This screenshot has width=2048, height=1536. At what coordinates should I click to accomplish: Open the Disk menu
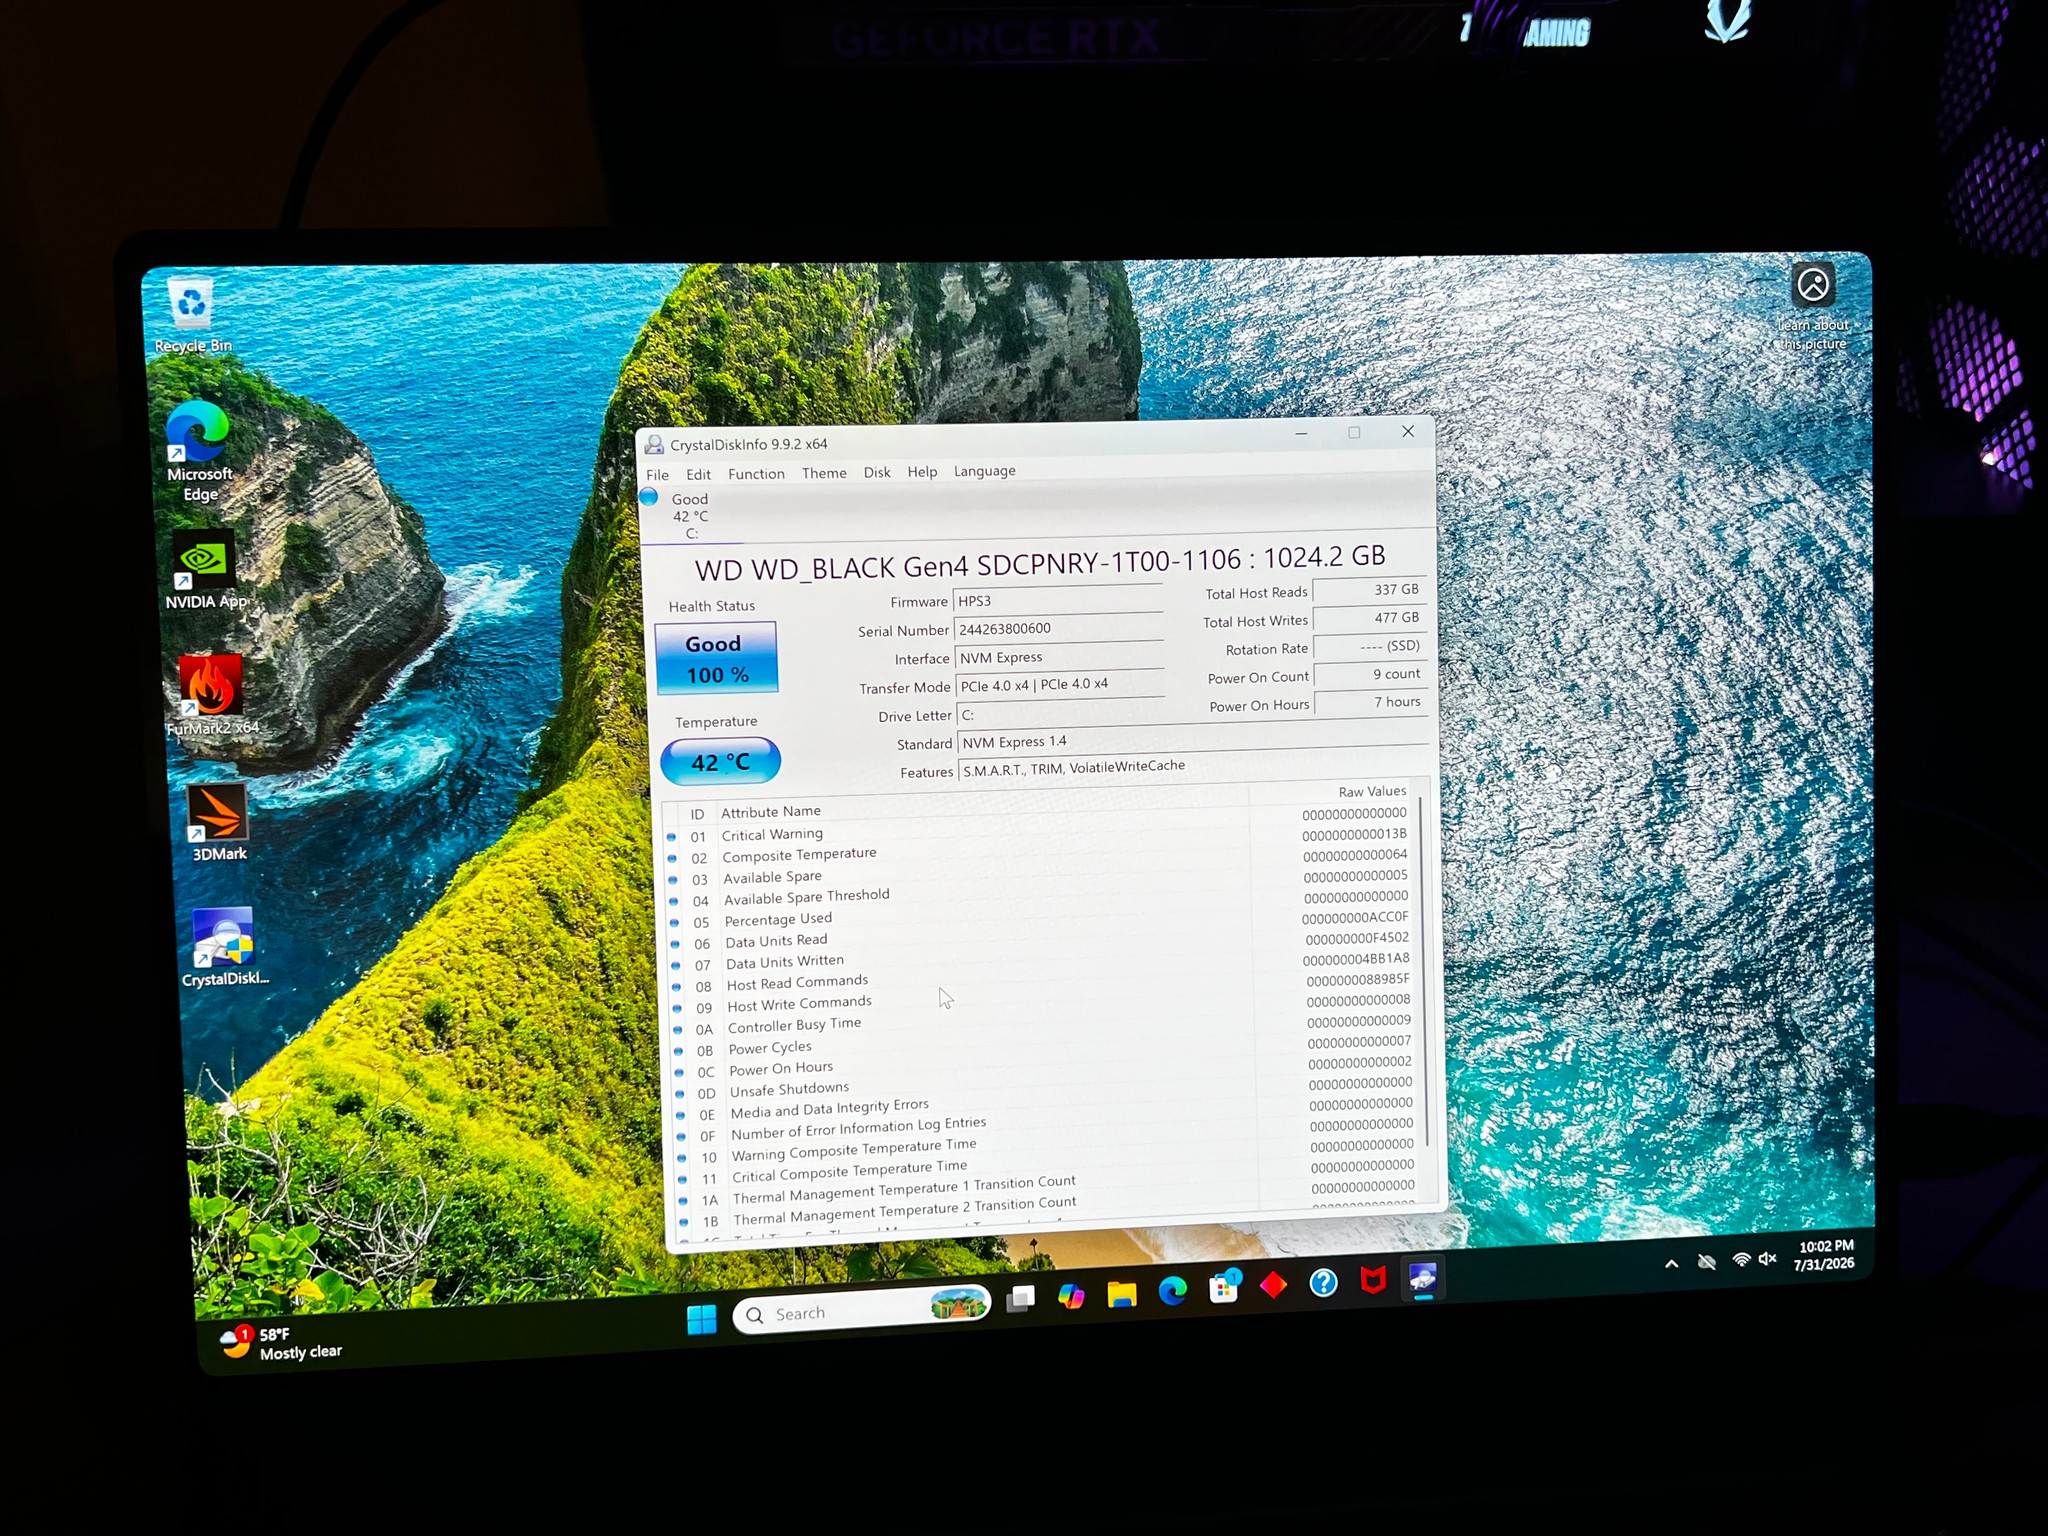pos(877,472)
